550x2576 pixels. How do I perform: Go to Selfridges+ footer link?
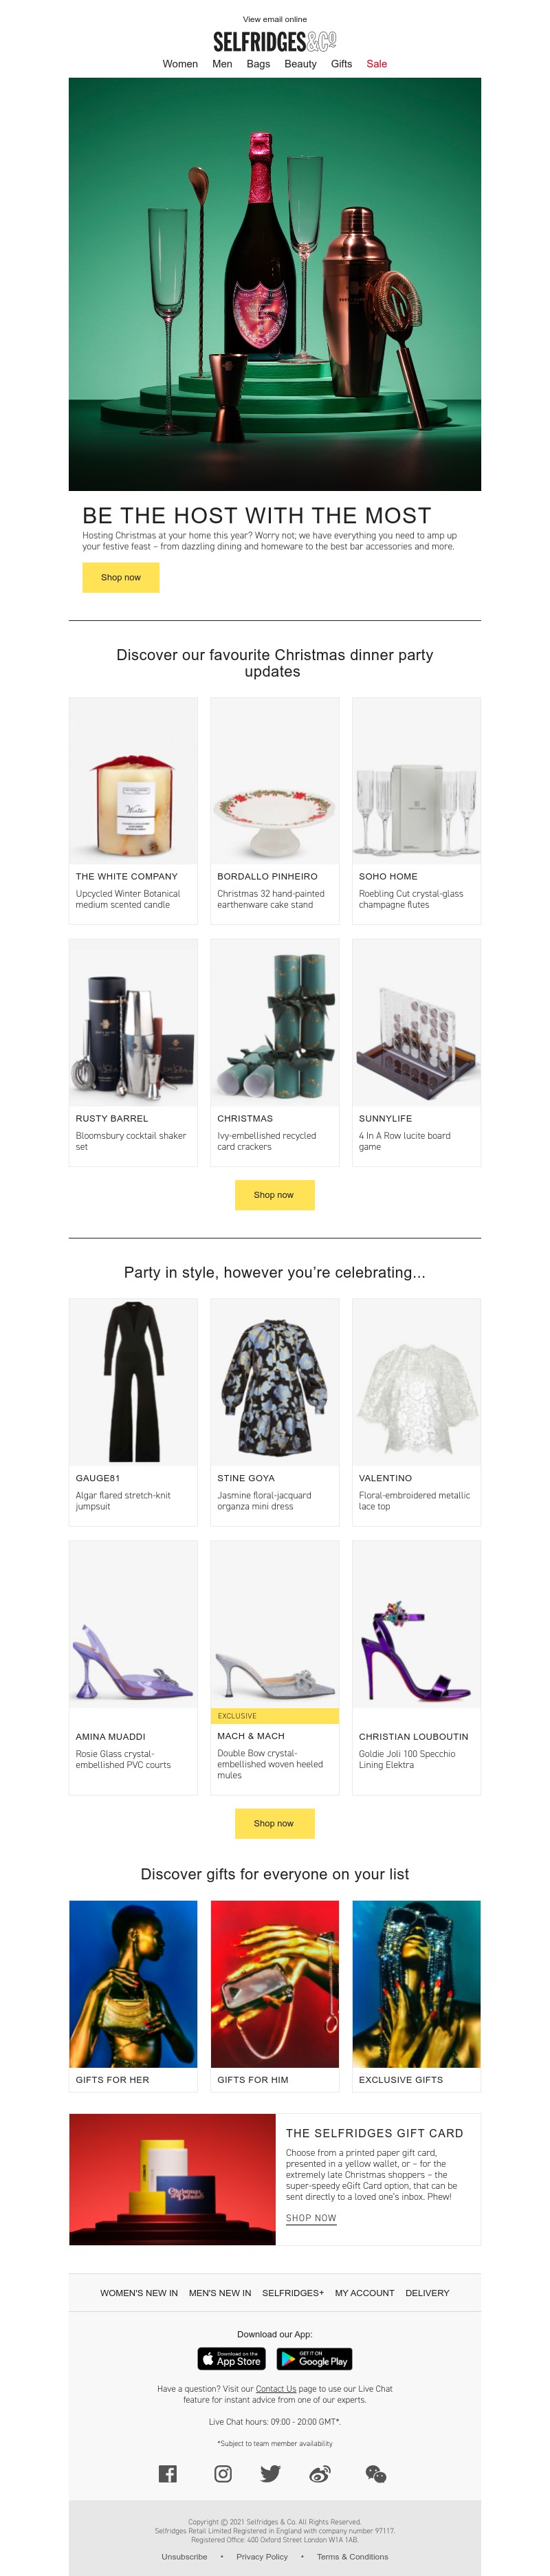coord(293,2293)
